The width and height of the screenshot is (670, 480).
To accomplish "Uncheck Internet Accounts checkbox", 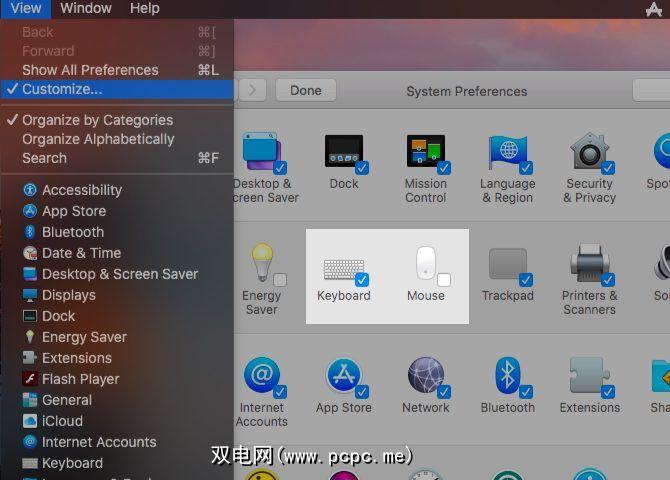I will (x=280, y=392).
